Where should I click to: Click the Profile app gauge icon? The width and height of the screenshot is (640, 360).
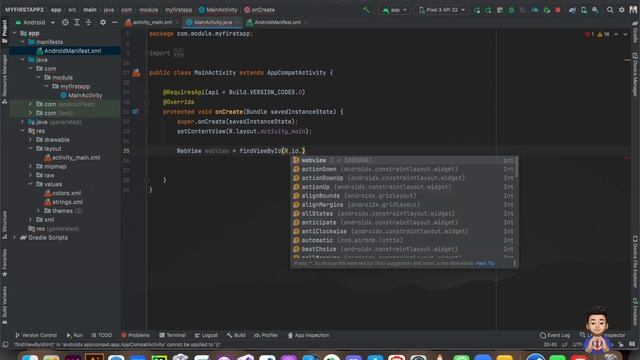[x=535, y=10]
